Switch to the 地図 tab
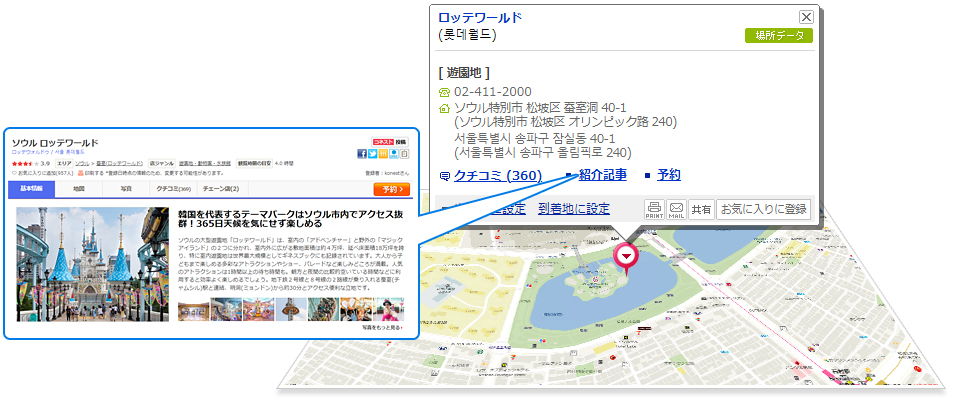This screenshot has width=954, height=400. coord(78,189)
